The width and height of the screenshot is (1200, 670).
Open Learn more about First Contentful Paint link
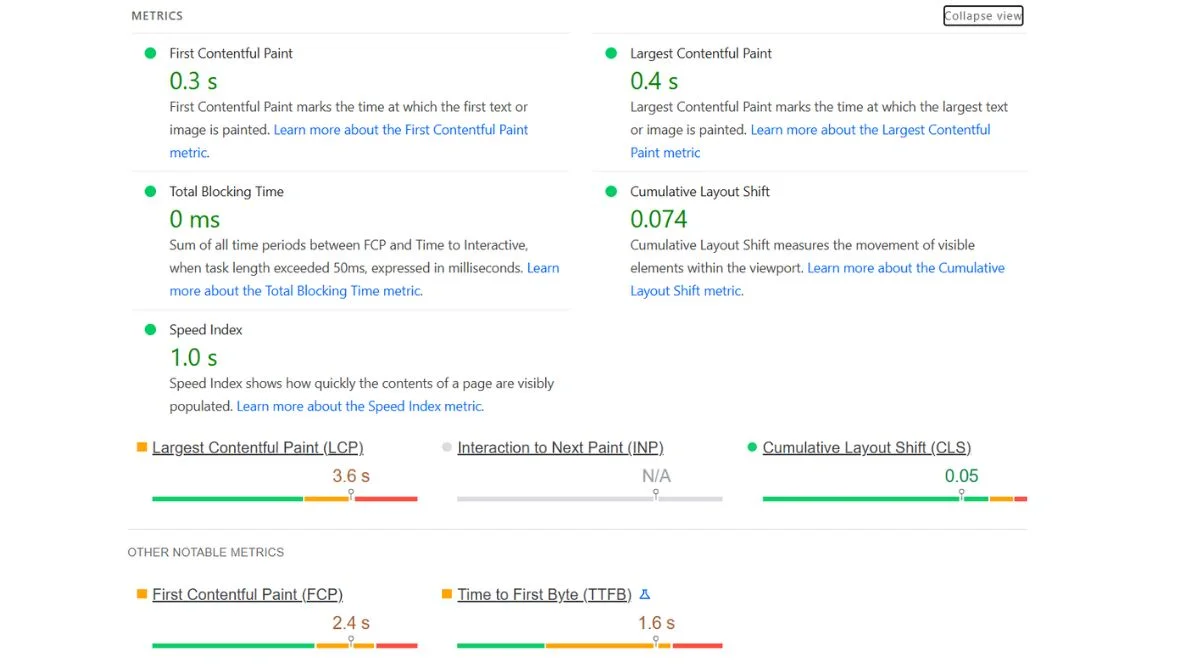click(x=401, y=130)
